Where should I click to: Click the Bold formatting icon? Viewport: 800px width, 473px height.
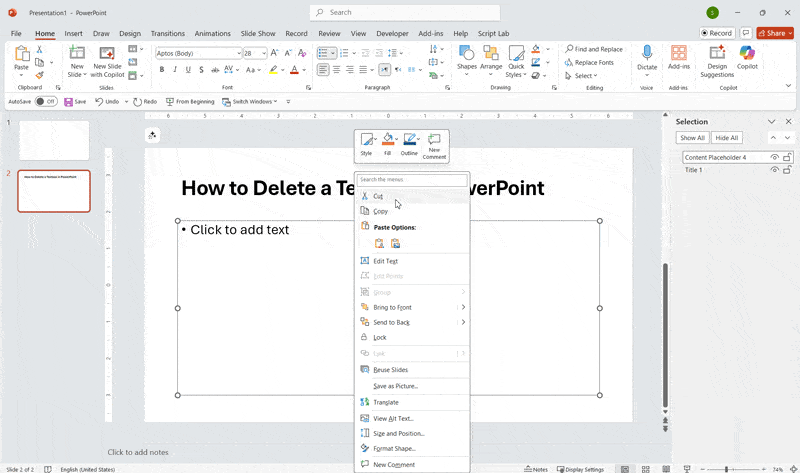click(161, 70)
